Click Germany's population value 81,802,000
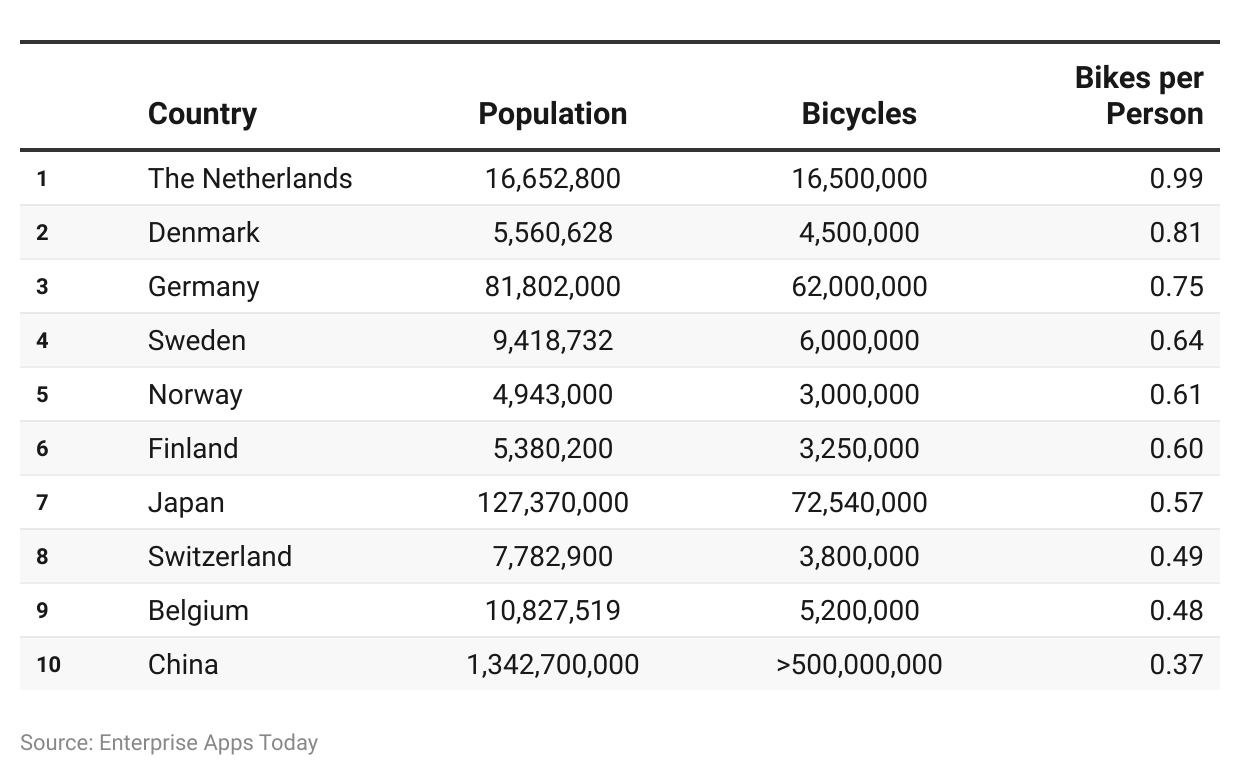The width and height of the screenshot is (1240, 776). (x=553, y=286)
